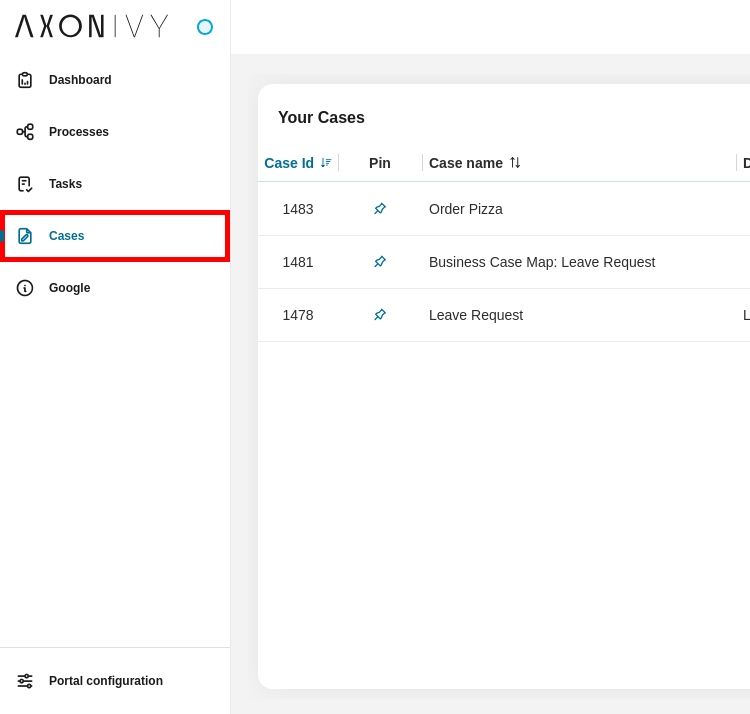Click the Cases document icon
Screen dimensions: 750x714
[25, 236]
